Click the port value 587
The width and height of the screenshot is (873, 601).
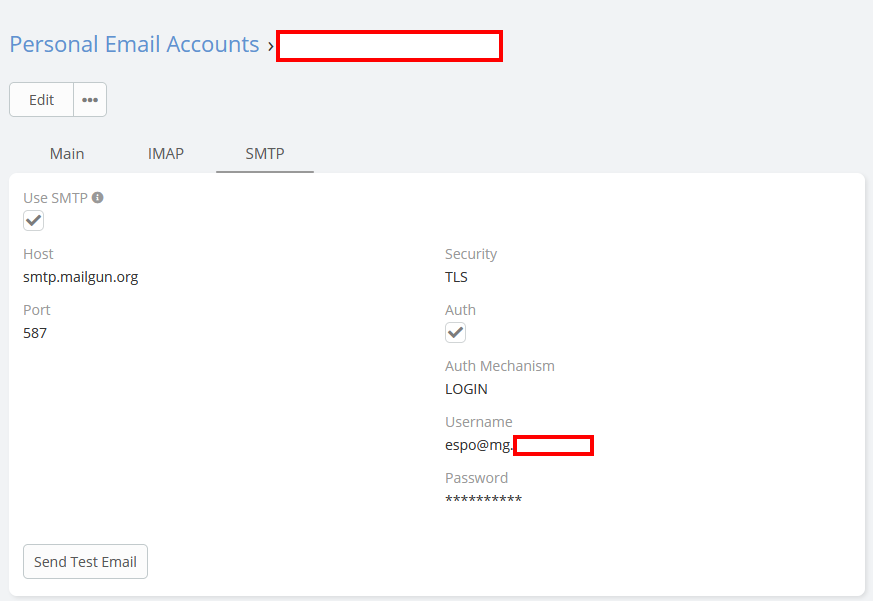35,333
